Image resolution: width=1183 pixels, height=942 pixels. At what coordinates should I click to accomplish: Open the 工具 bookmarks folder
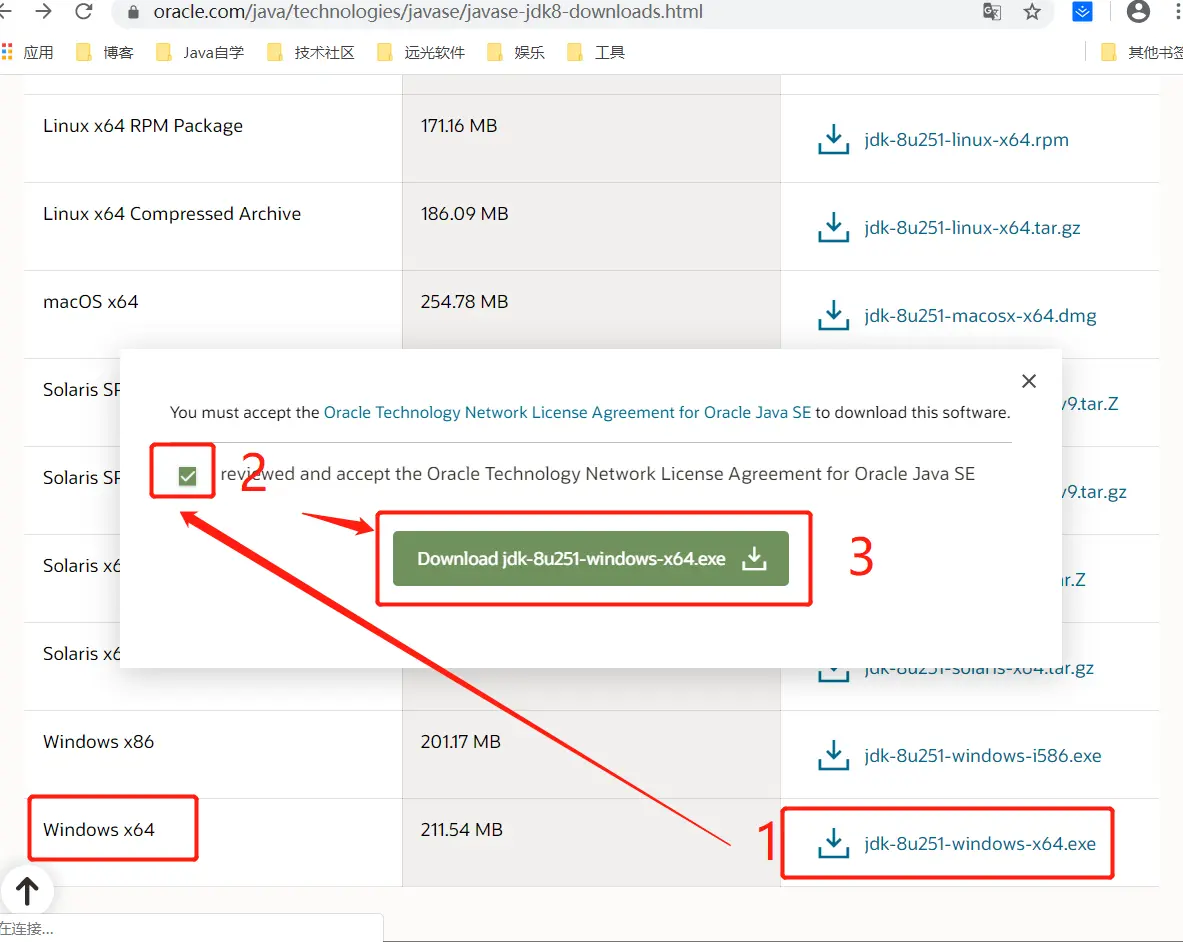coord(596,52)
